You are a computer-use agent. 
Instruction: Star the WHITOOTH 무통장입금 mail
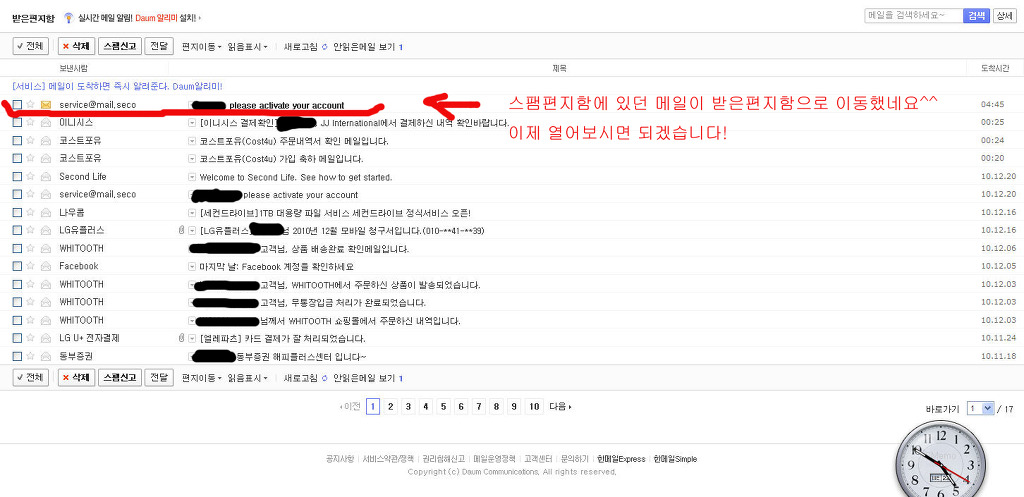(30, 302)
